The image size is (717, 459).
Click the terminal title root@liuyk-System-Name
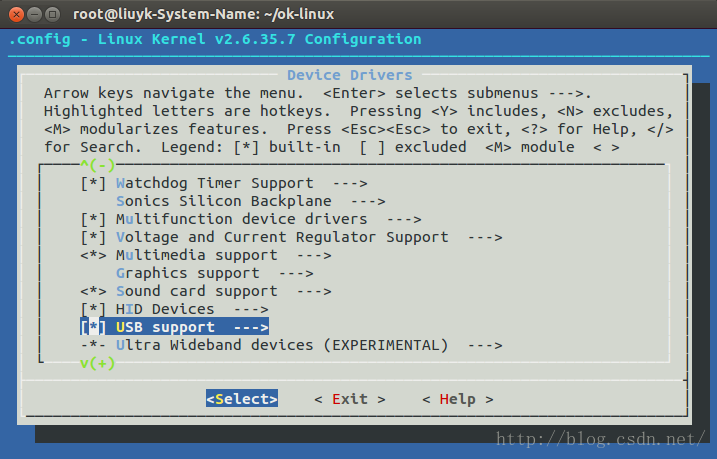(203, 14)
